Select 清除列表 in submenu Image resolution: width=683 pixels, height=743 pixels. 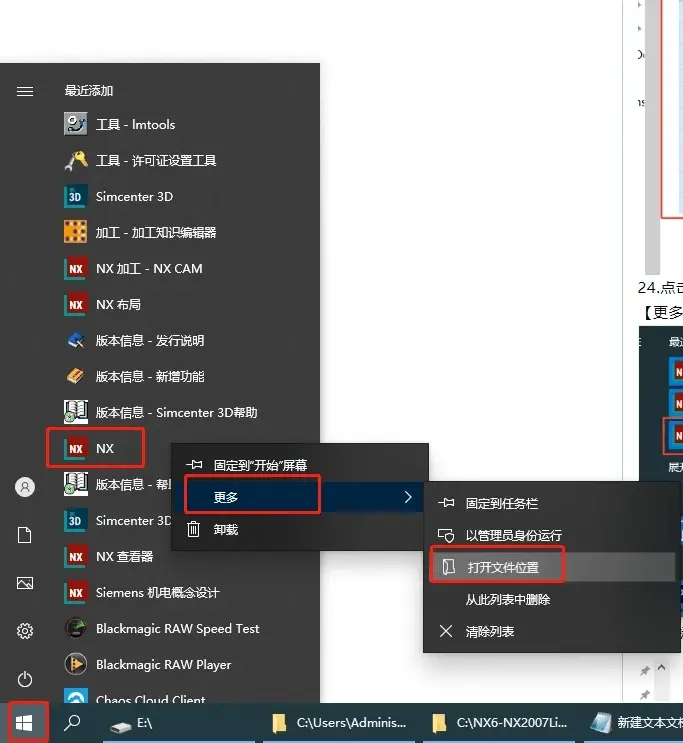[552, 631]
